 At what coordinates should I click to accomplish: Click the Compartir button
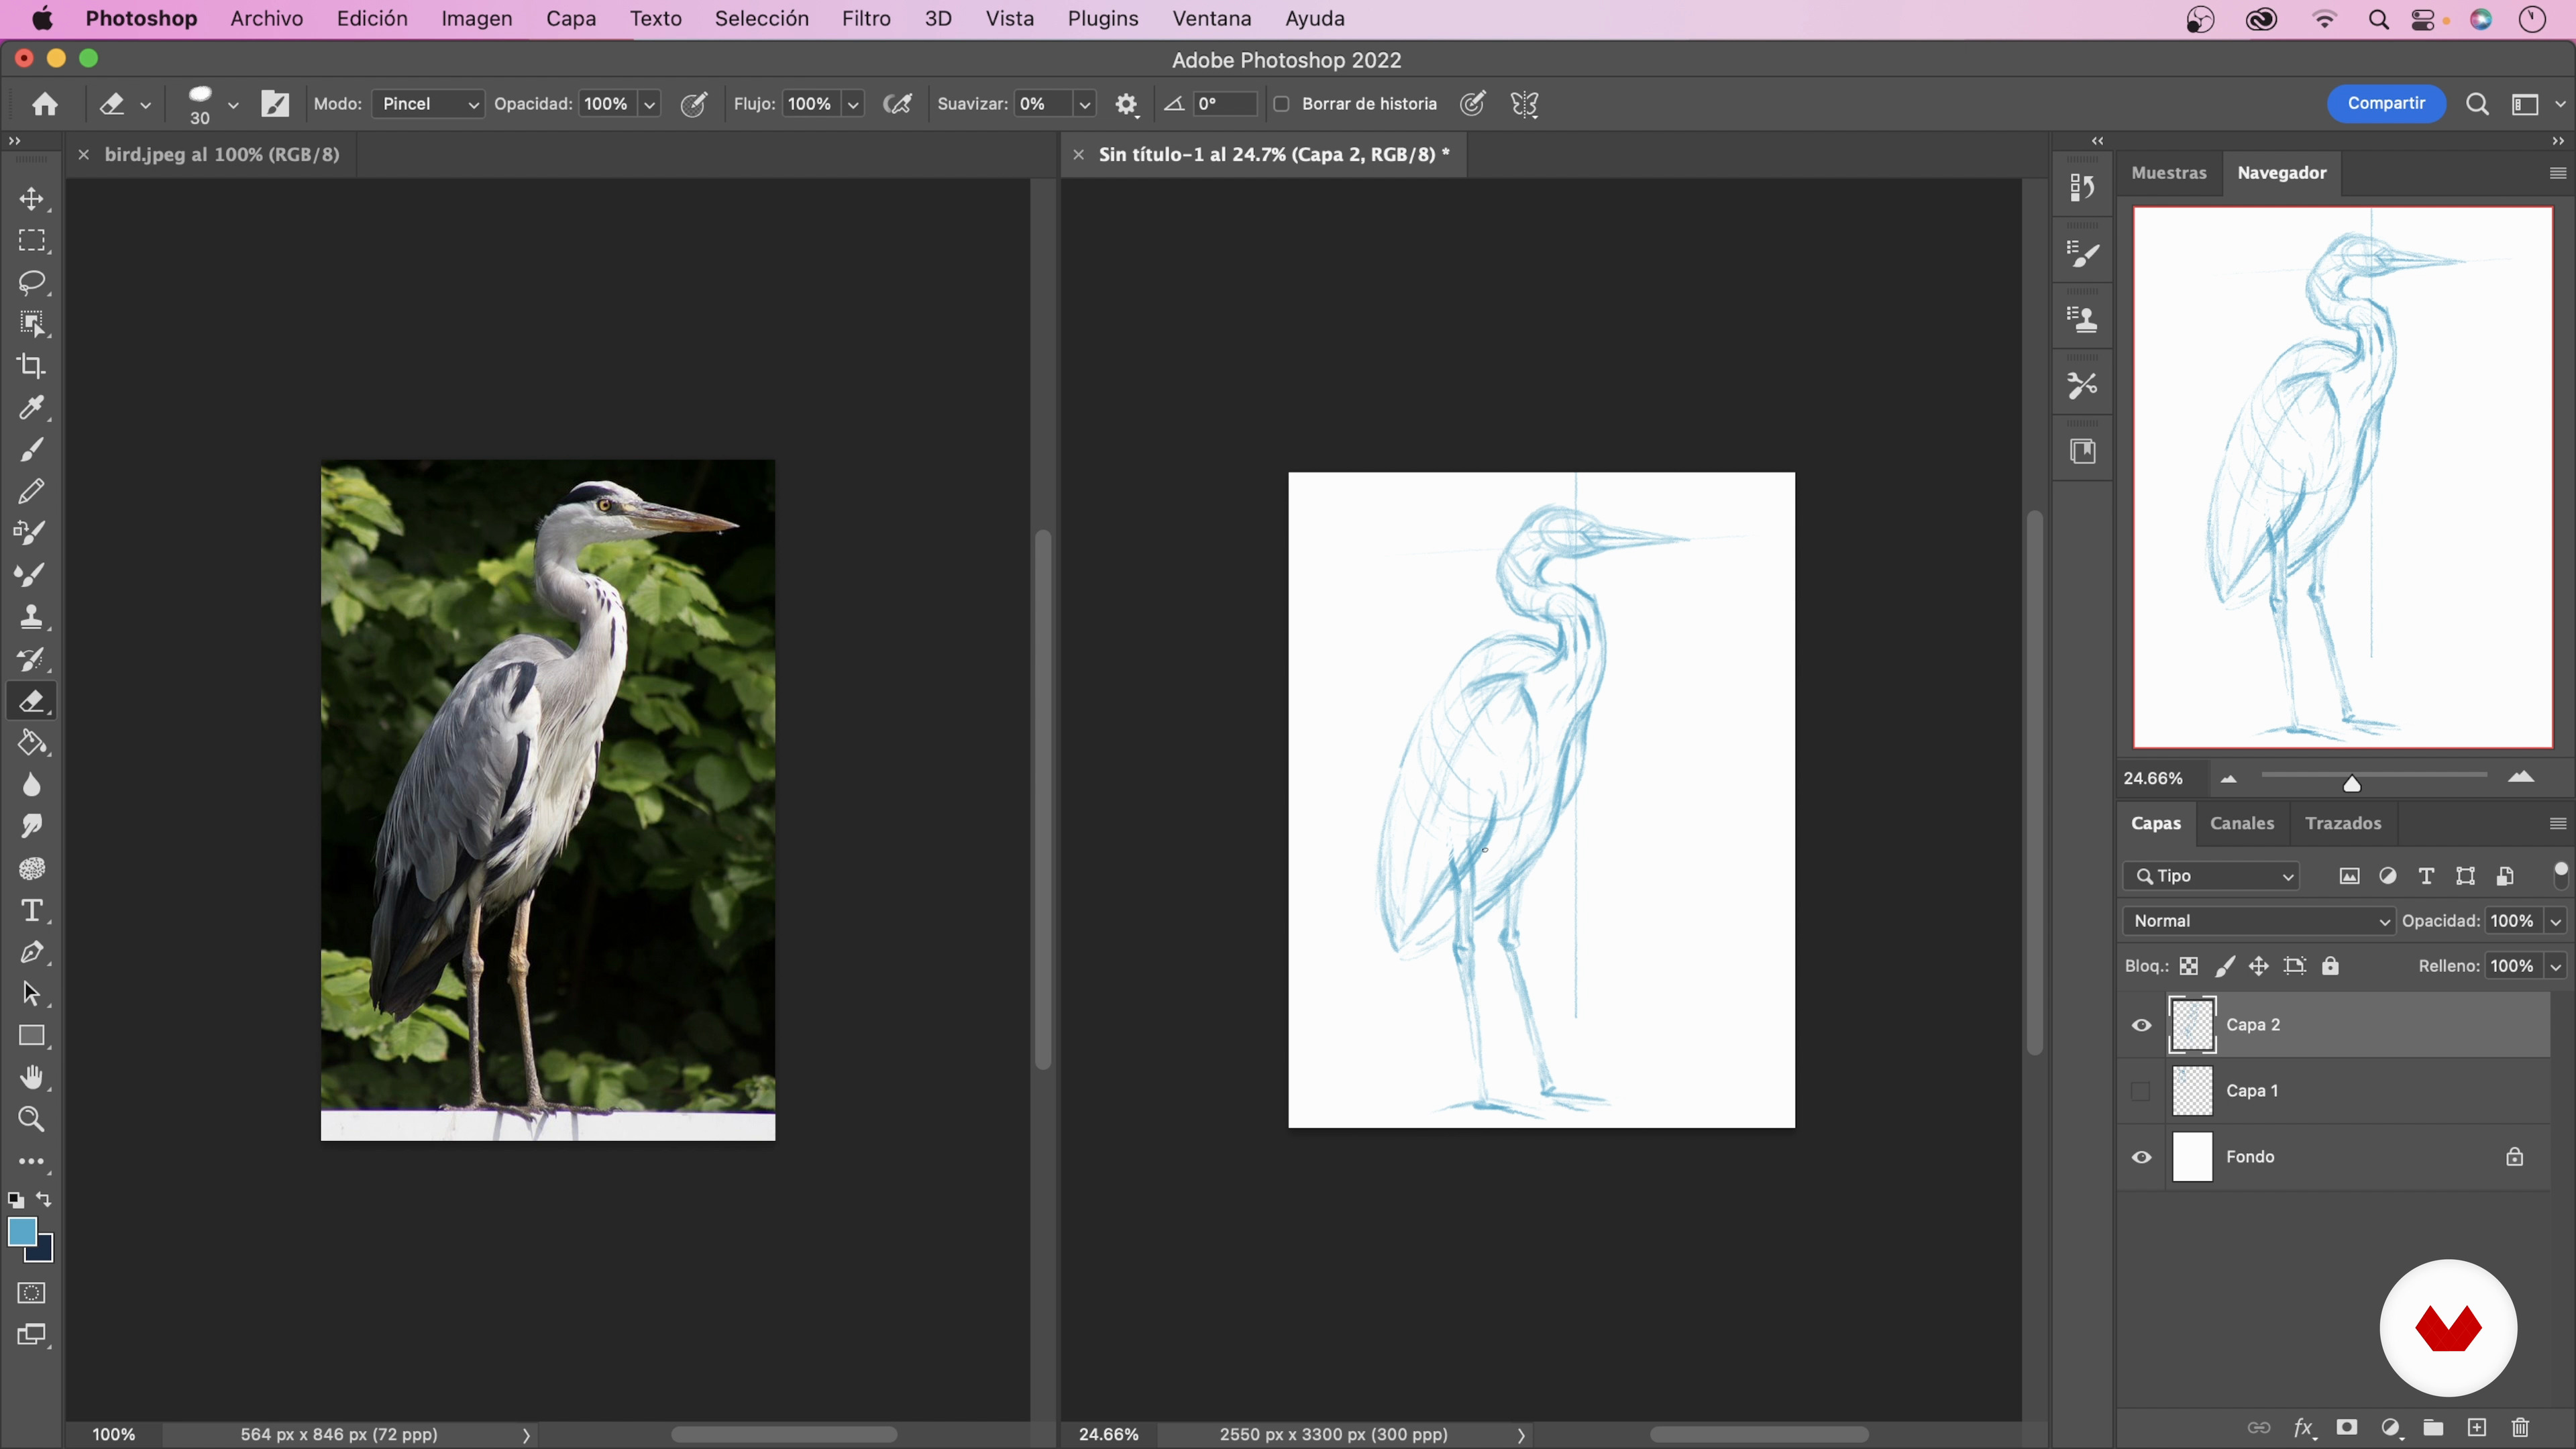[2386, 103]
